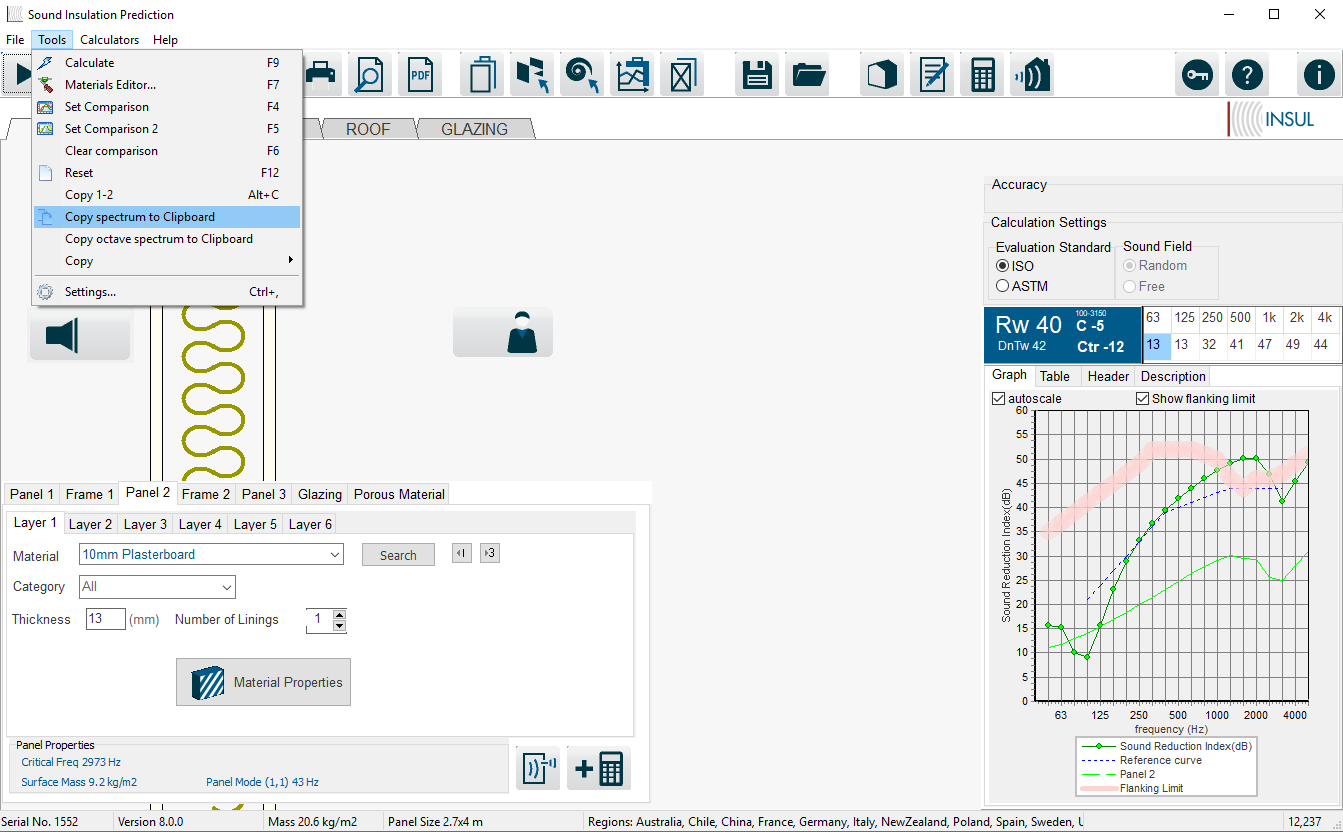Image resolution: width=1343 pixels, height=832 pixels.
Task: Click the next layer arrow button
Action: tap(489, 553)
